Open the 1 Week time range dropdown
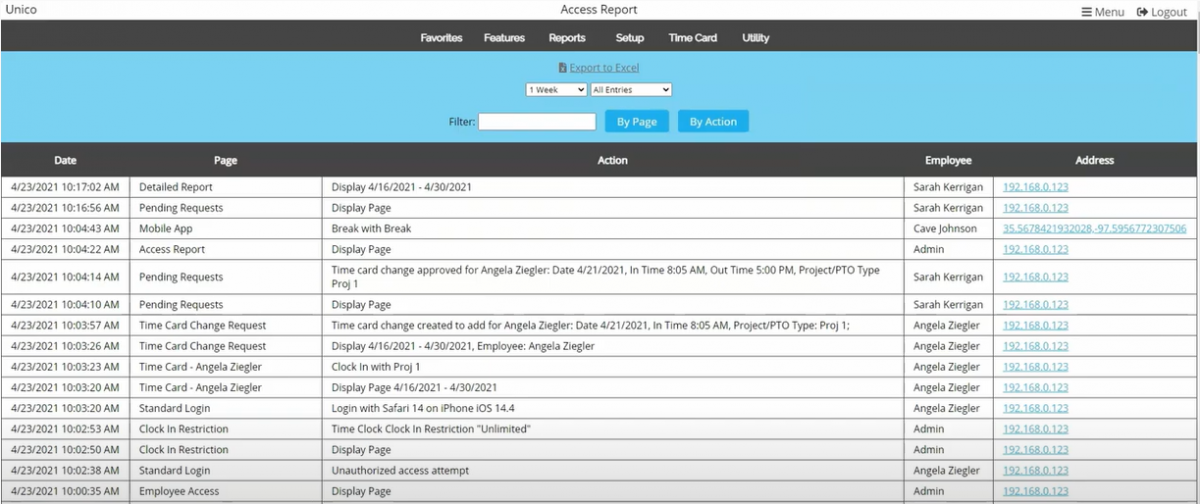 [x=556, y=90]
